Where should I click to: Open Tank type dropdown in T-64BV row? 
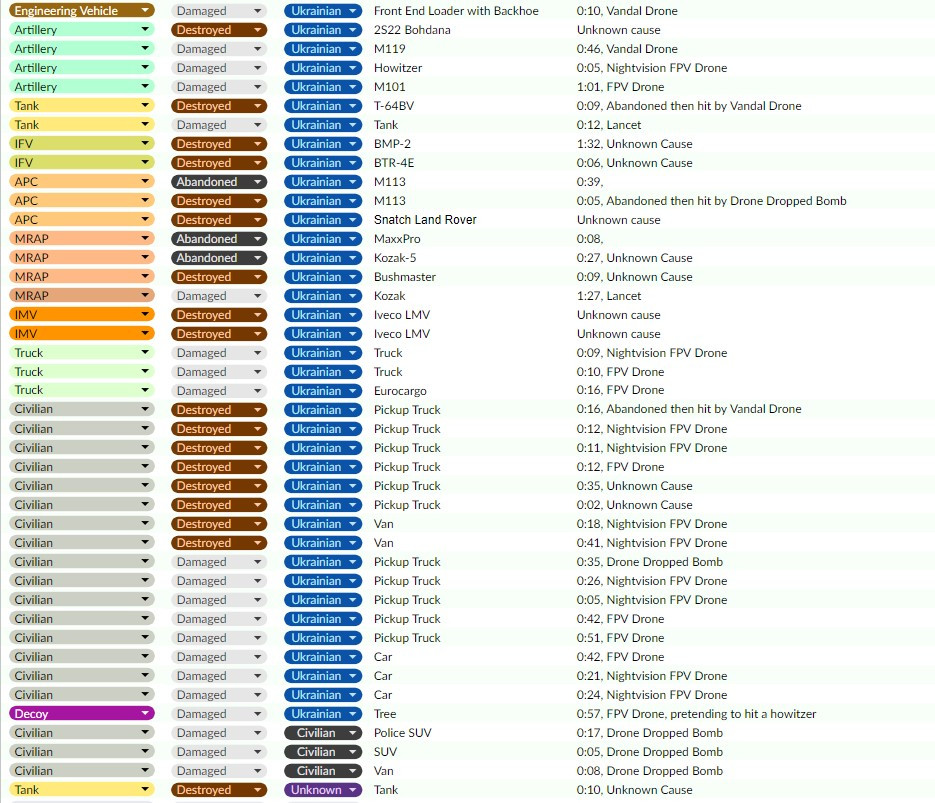pyautogui.click(x=82, y=106)
